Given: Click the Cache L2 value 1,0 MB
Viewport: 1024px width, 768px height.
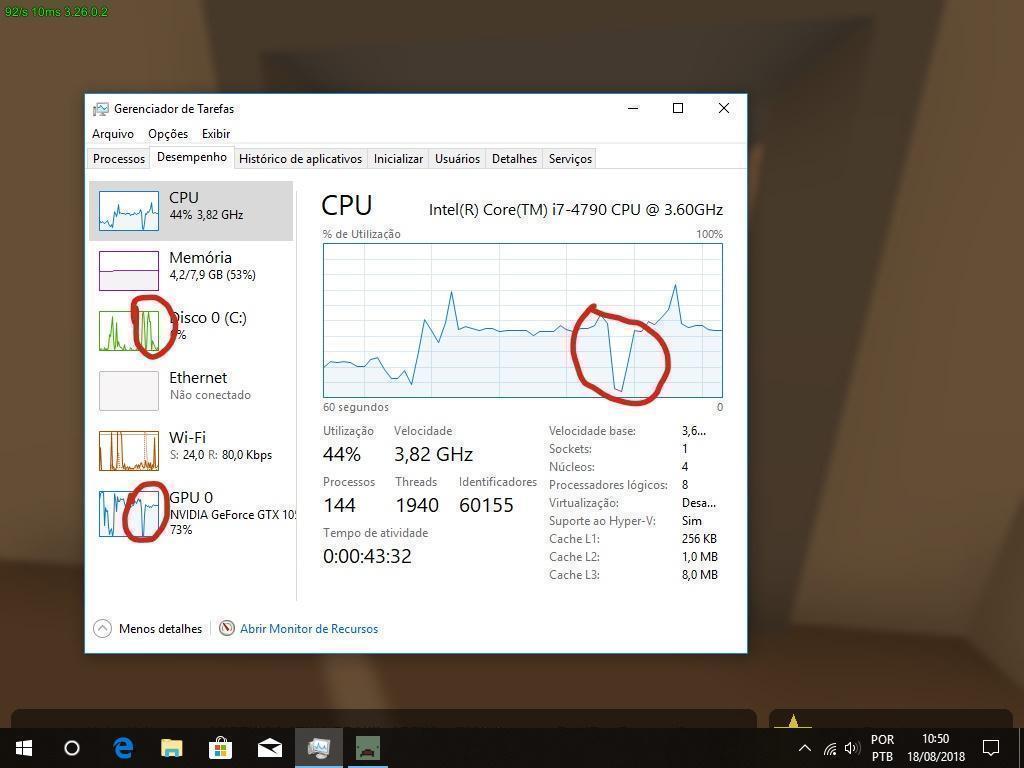Looking at the screenshot, I should 699,557.
